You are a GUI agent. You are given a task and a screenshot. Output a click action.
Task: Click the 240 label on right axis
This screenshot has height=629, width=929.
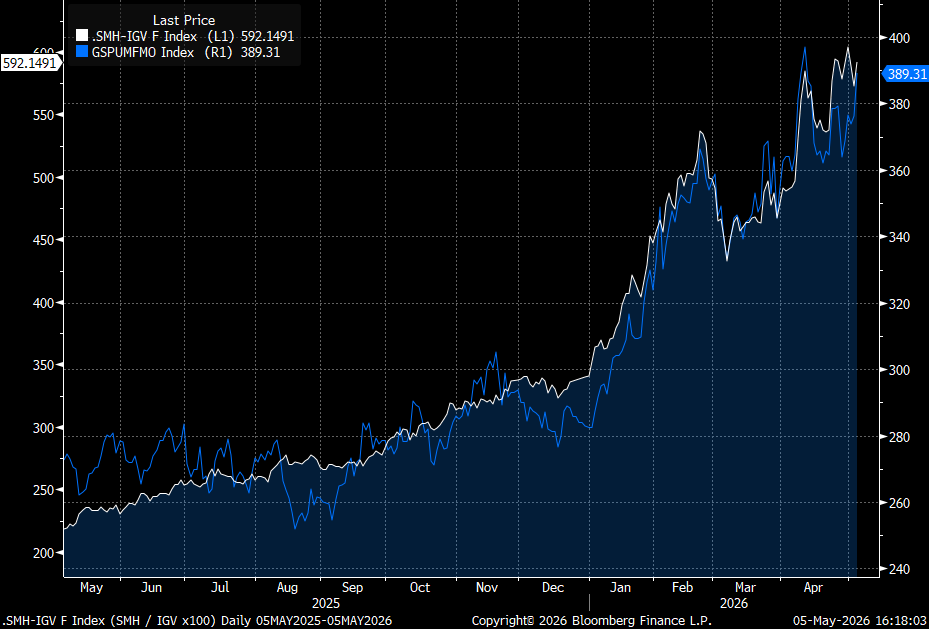pyautogui.click(x=898, y=569)
